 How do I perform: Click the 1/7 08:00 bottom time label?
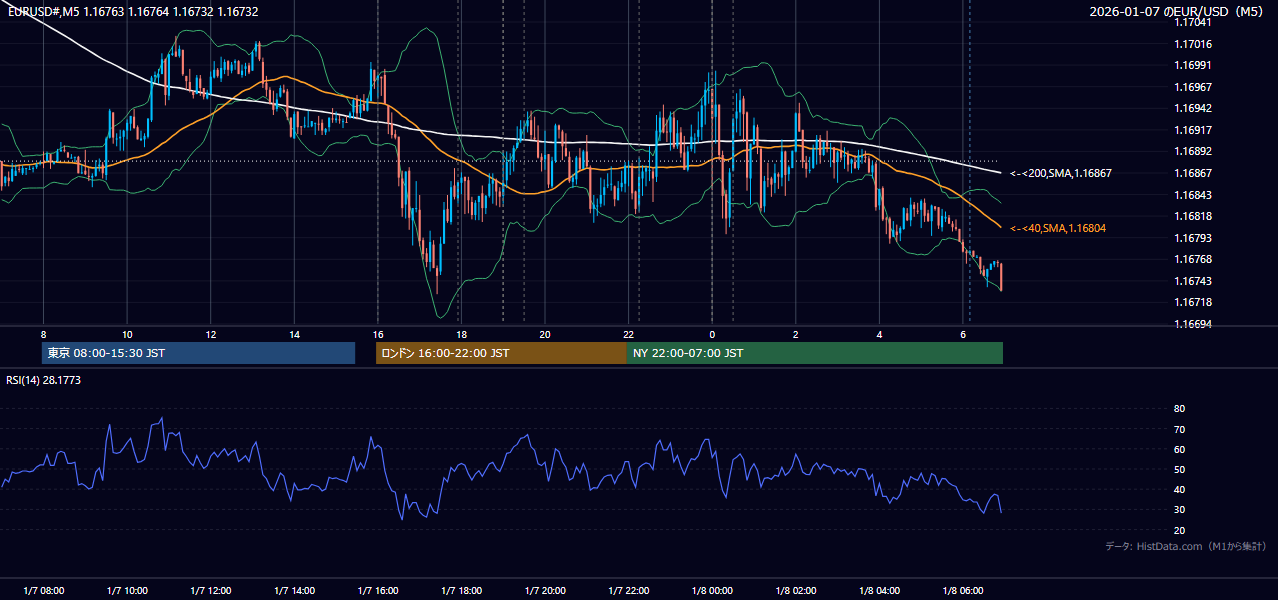click(43, 591)
